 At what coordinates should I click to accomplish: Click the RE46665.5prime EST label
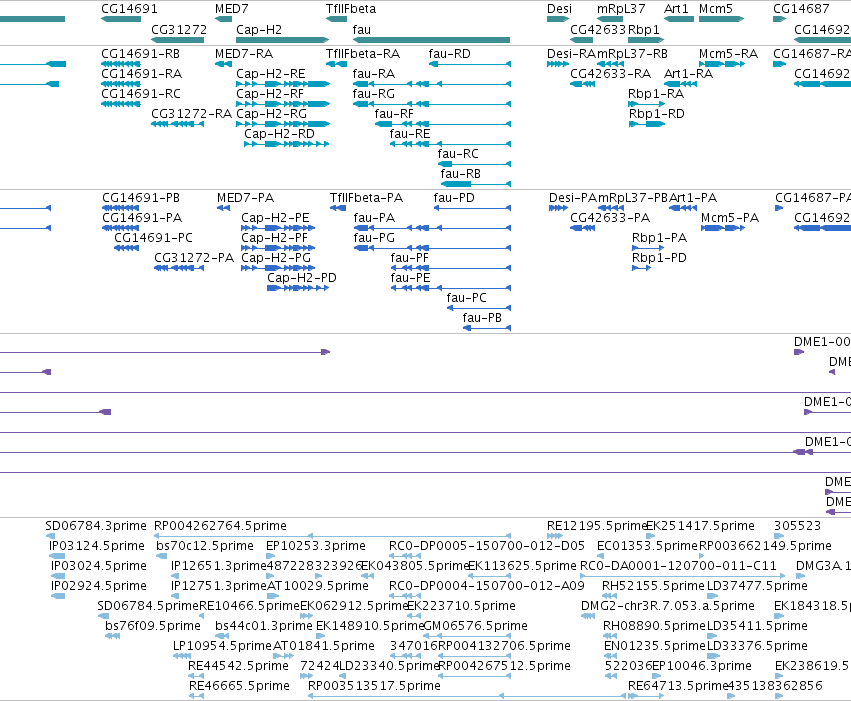239,685
